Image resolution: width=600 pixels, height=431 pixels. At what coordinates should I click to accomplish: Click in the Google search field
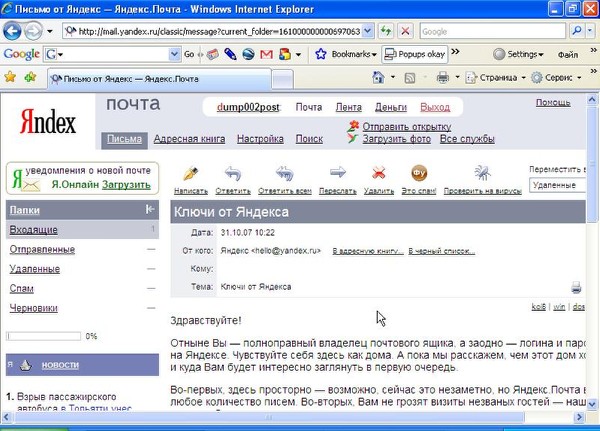click(492, 31)
